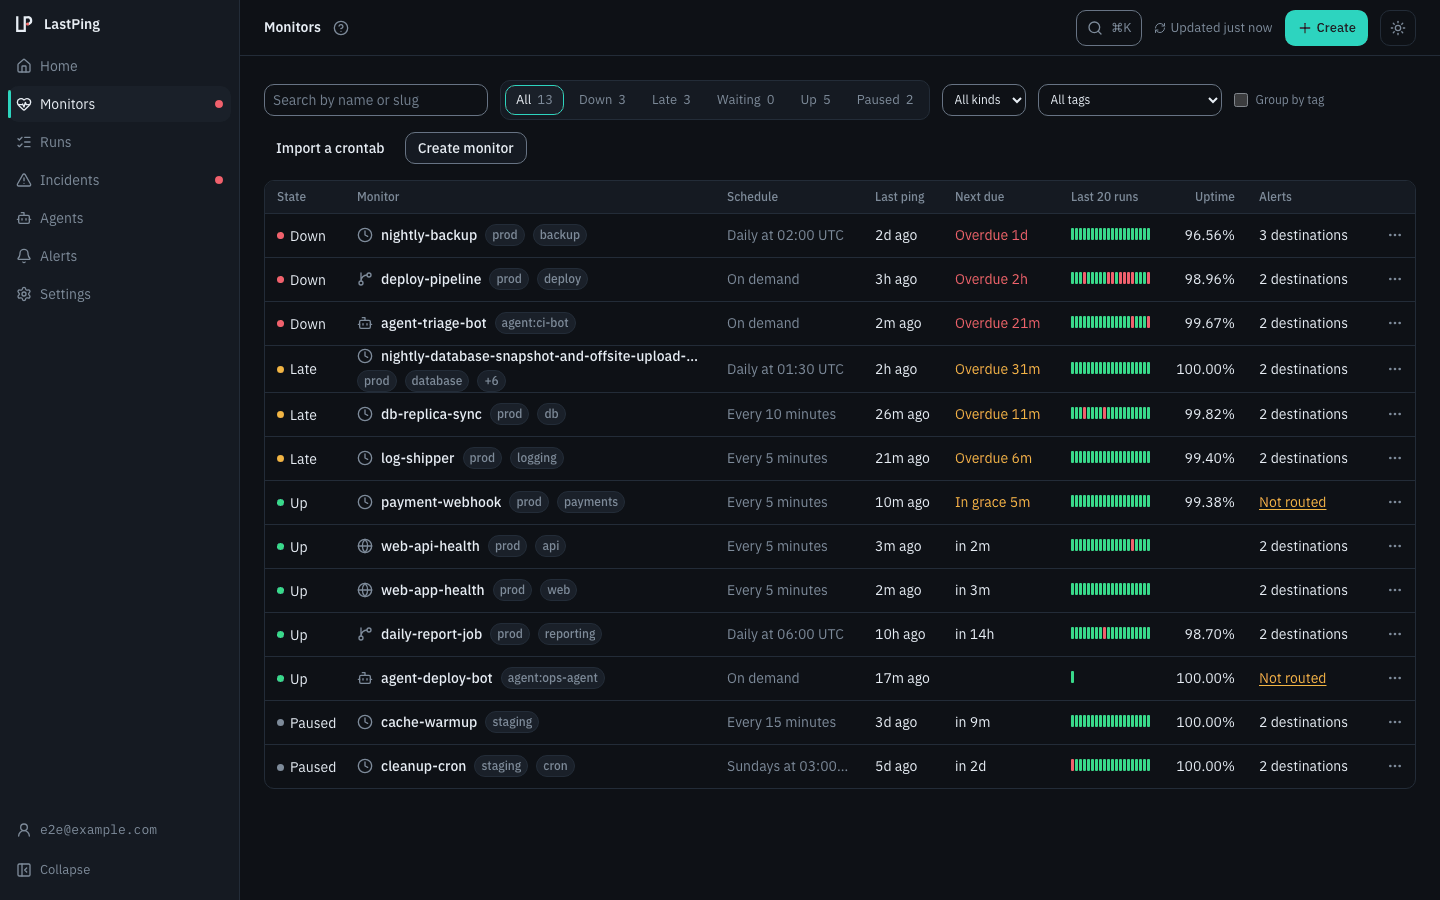
Task: Click the branch icon beside daily-report-job
Action: tap(365, 634)
